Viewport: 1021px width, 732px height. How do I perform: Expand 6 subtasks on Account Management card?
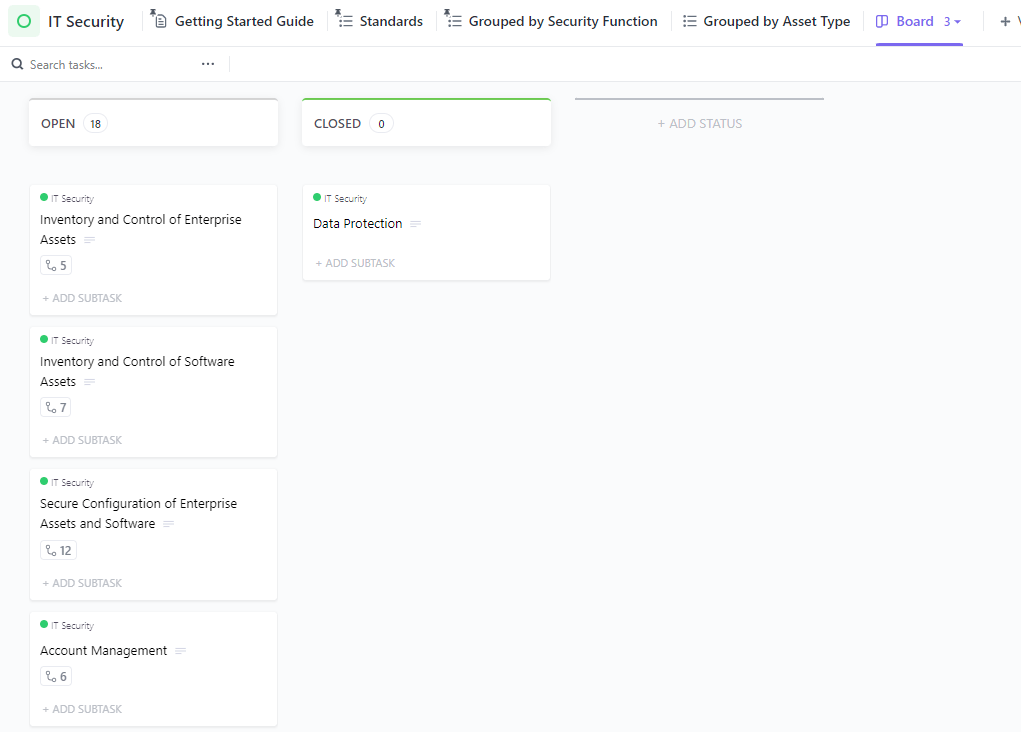tap(56, 677)
